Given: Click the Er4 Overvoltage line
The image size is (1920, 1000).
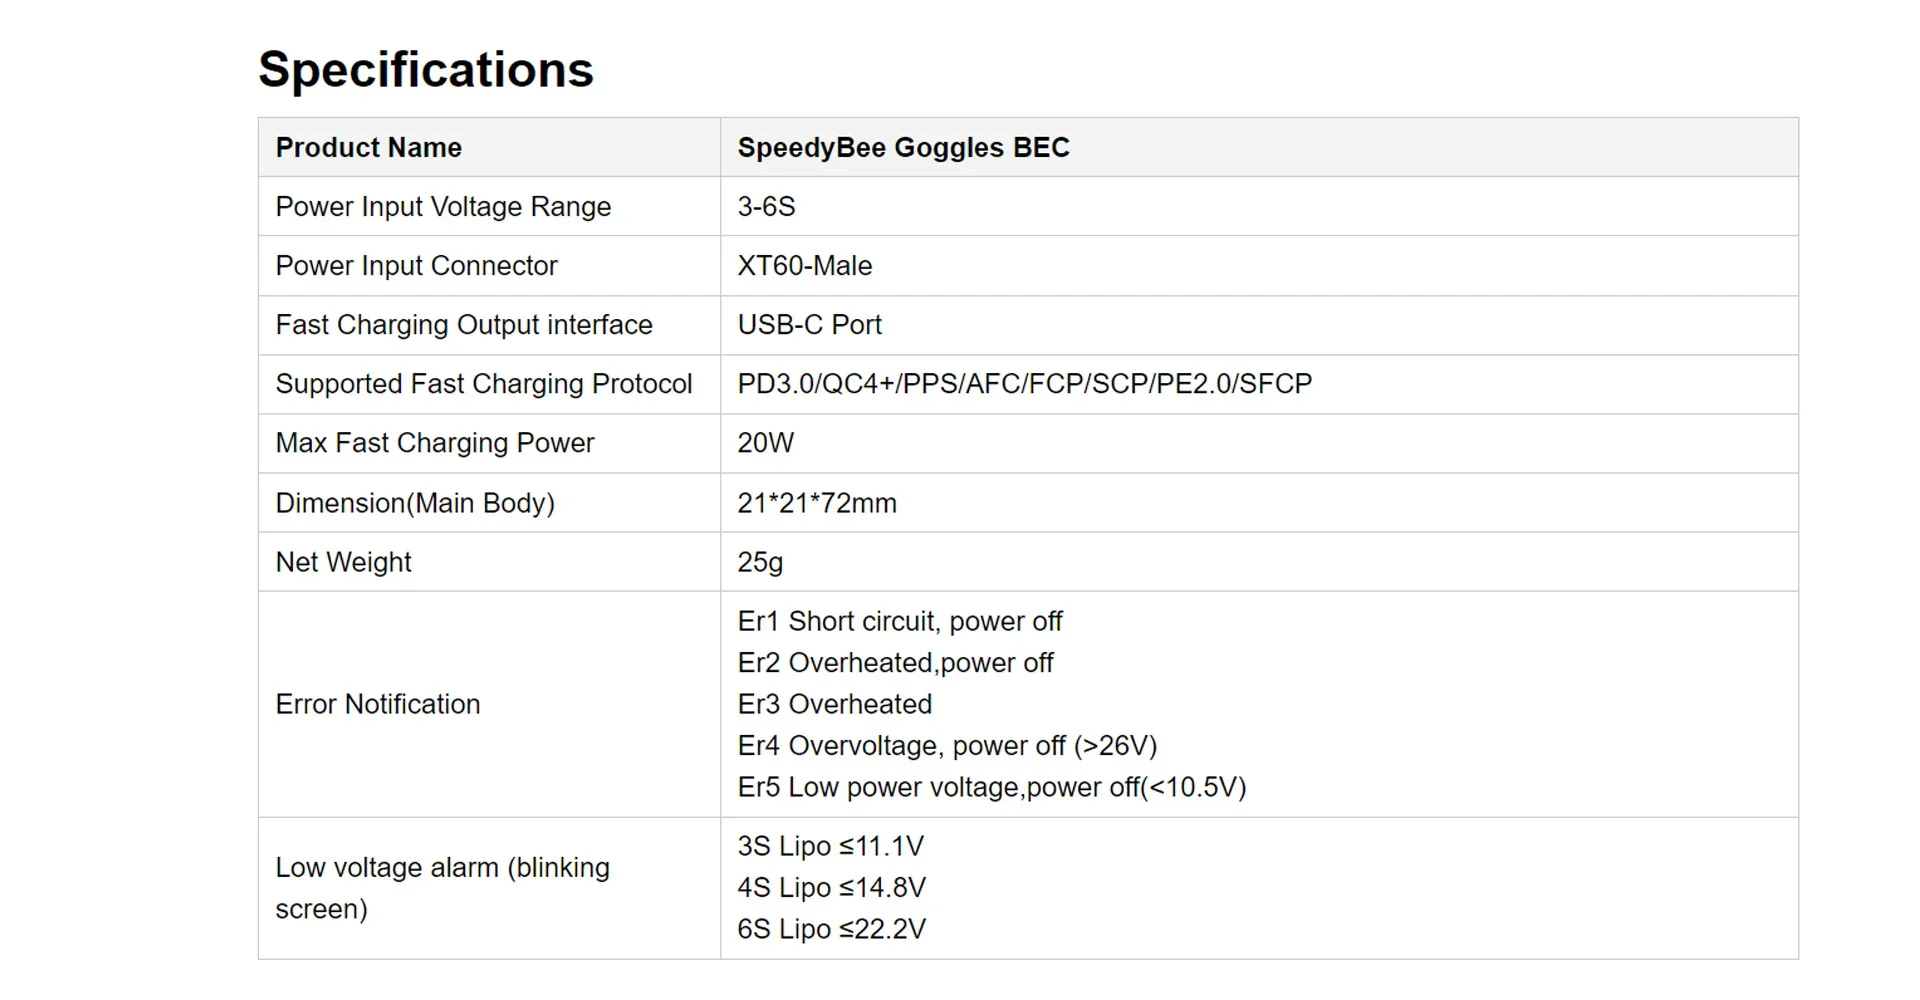Looking at the screenshot, I should pos(947,746).
